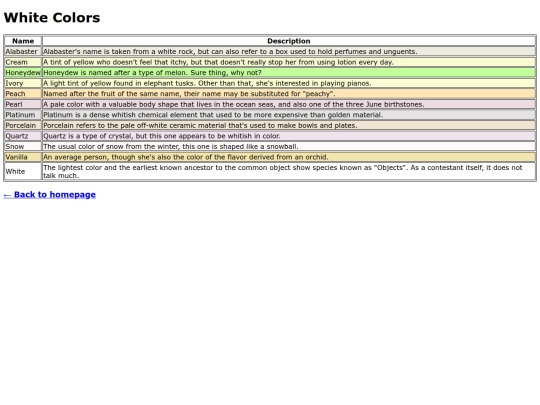Click the Cream name cell
The image size is (540, 405).
[23, 62]
